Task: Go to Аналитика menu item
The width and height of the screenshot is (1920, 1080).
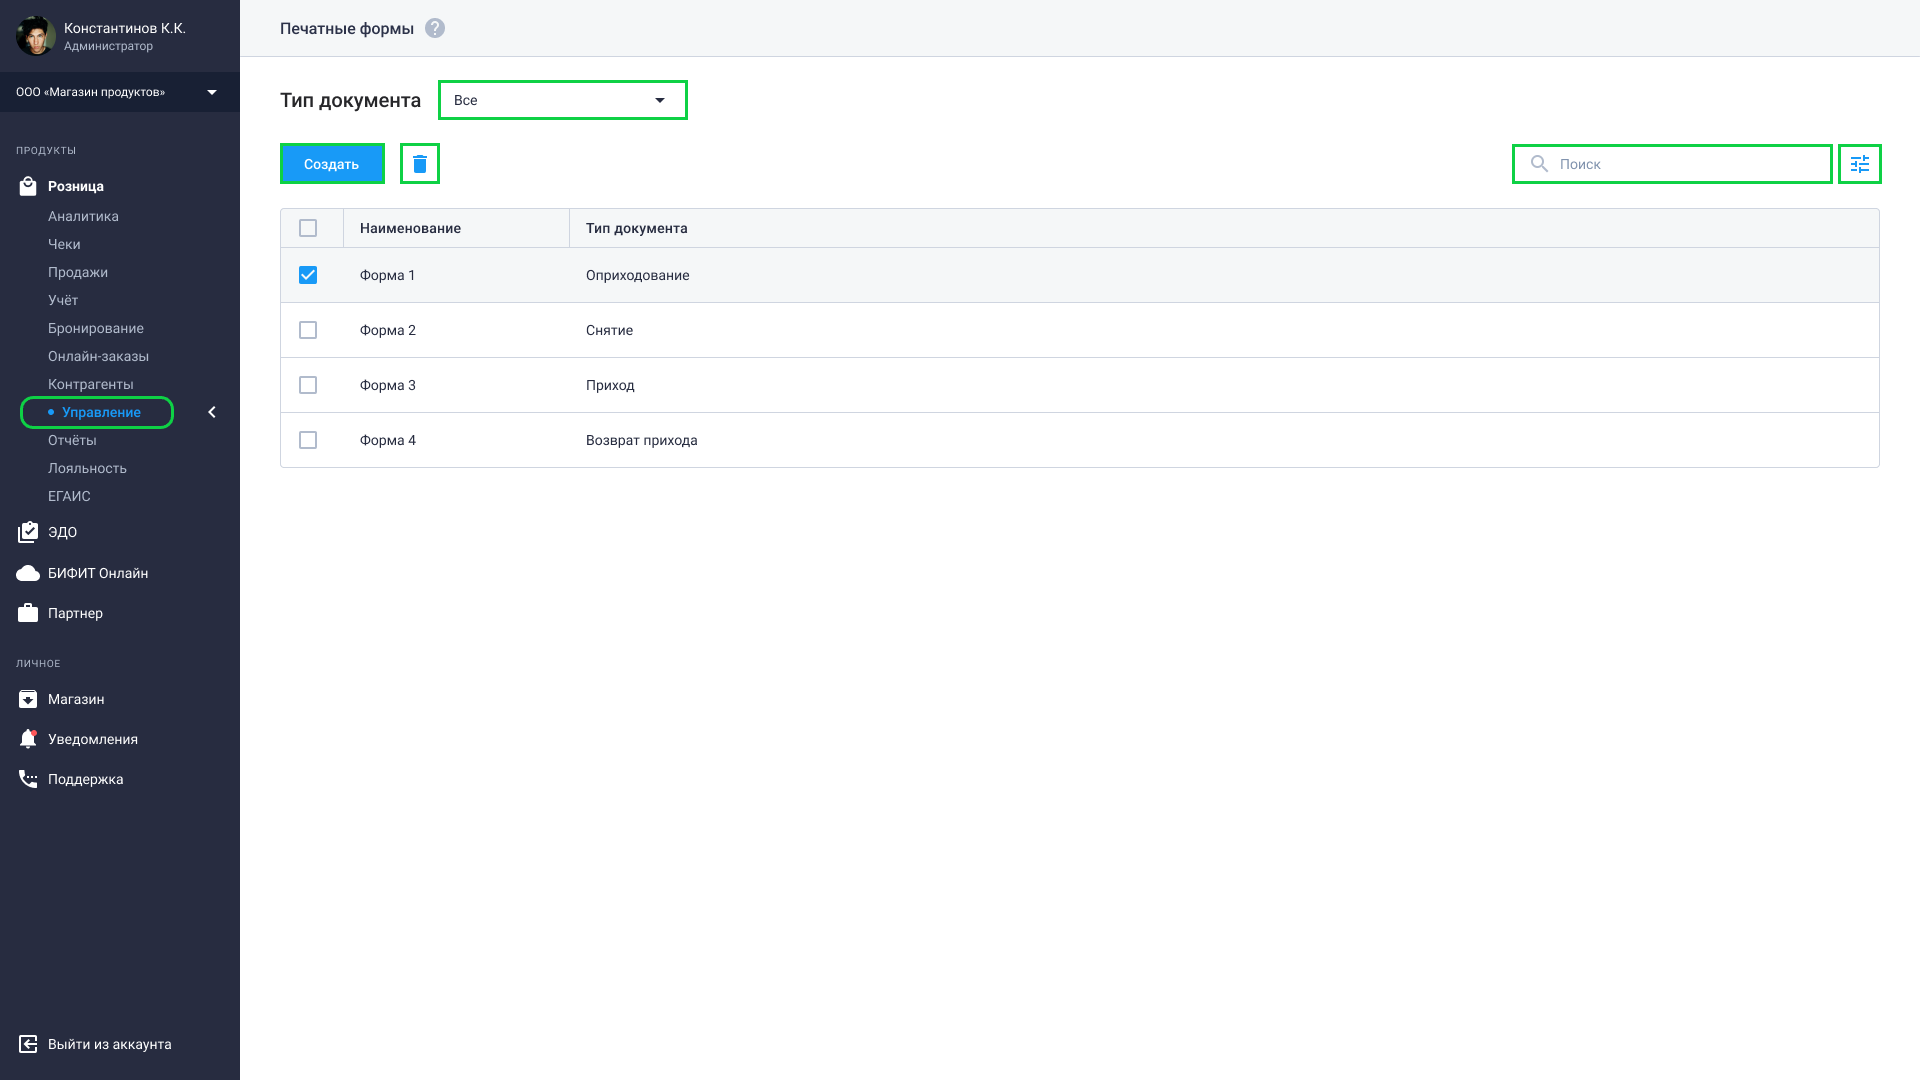Action: click(x=83, y=216)
